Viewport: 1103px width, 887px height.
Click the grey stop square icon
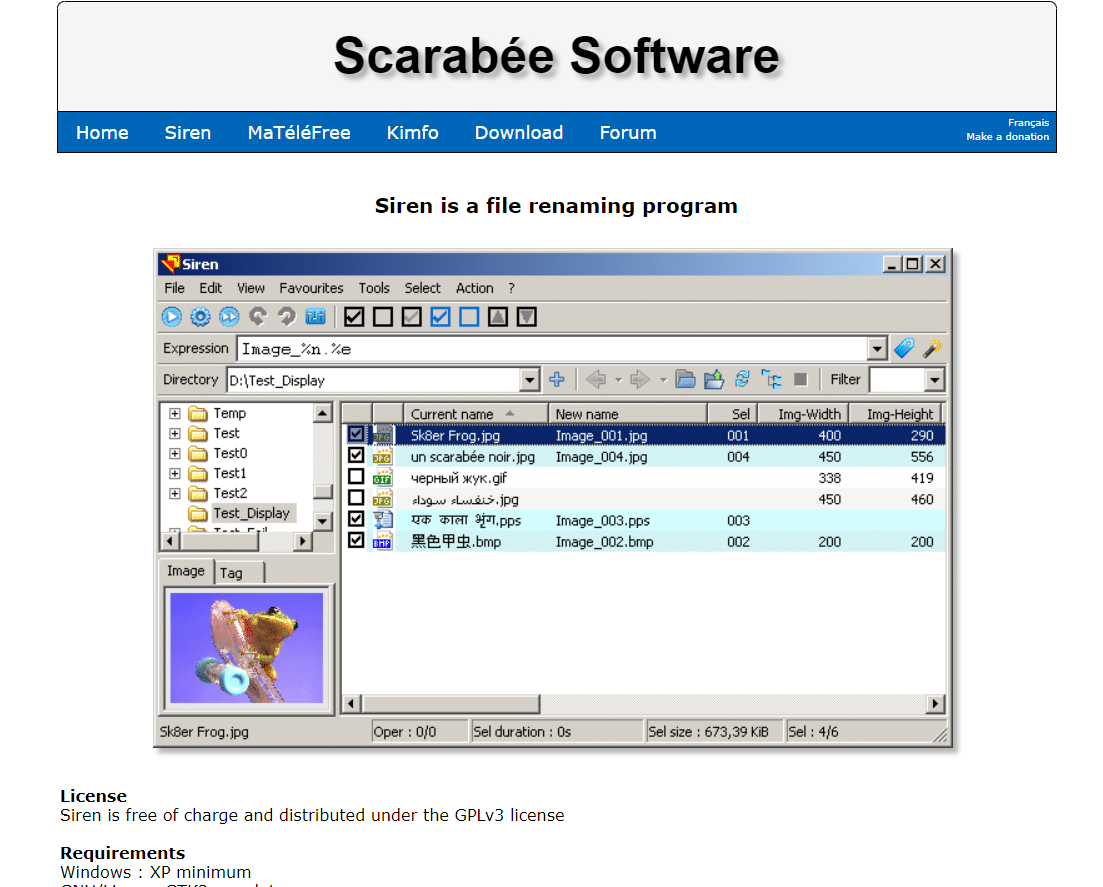tap(800, 380)
